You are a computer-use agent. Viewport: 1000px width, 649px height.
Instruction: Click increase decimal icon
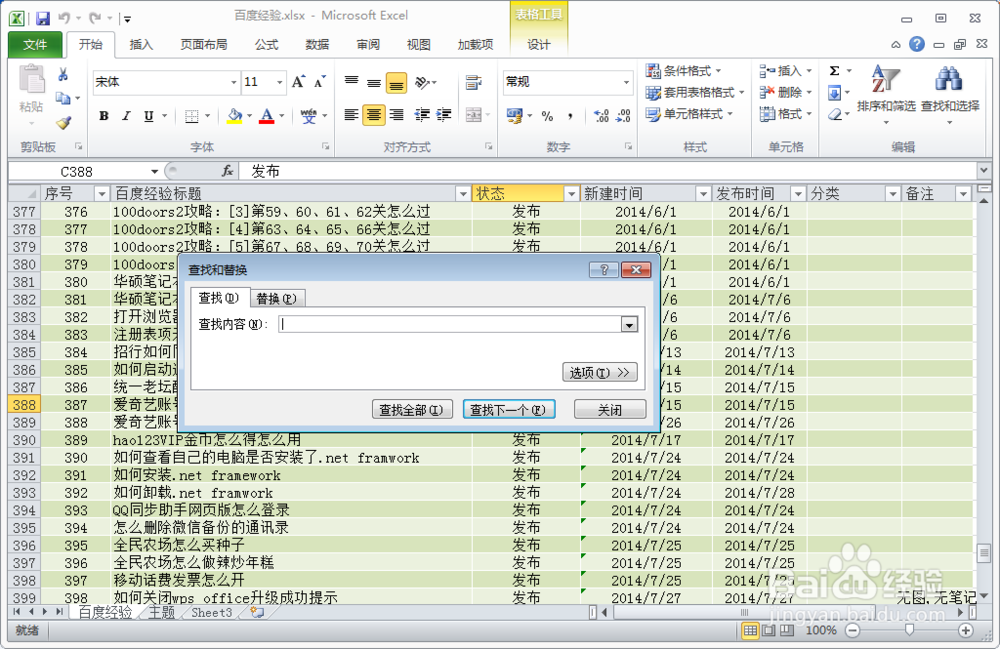(x=601, y=115)
